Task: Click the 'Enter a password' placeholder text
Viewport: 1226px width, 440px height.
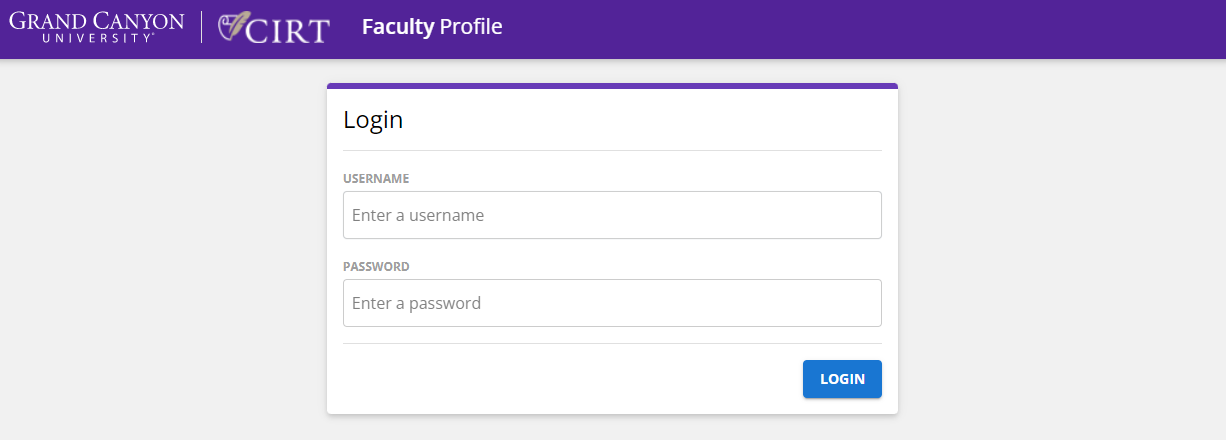Action: point(416,303)
